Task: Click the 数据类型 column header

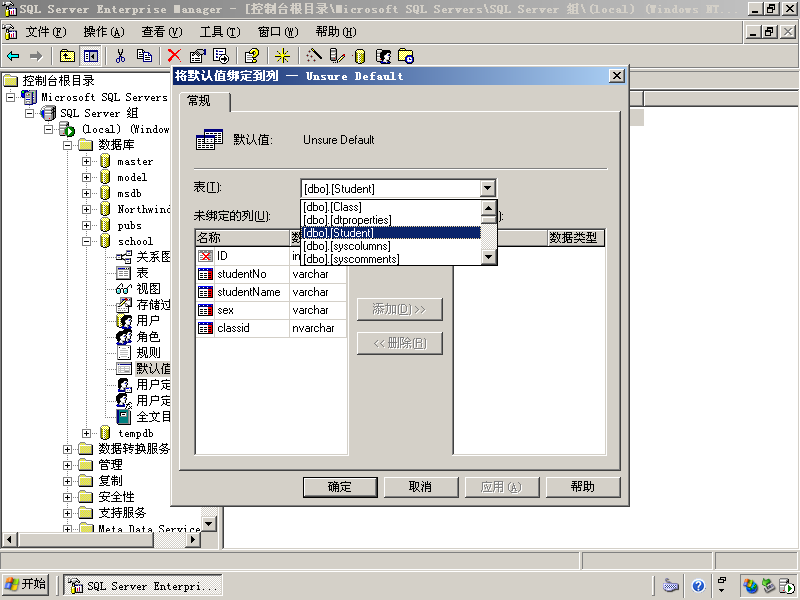Action: tap(576, 238)
